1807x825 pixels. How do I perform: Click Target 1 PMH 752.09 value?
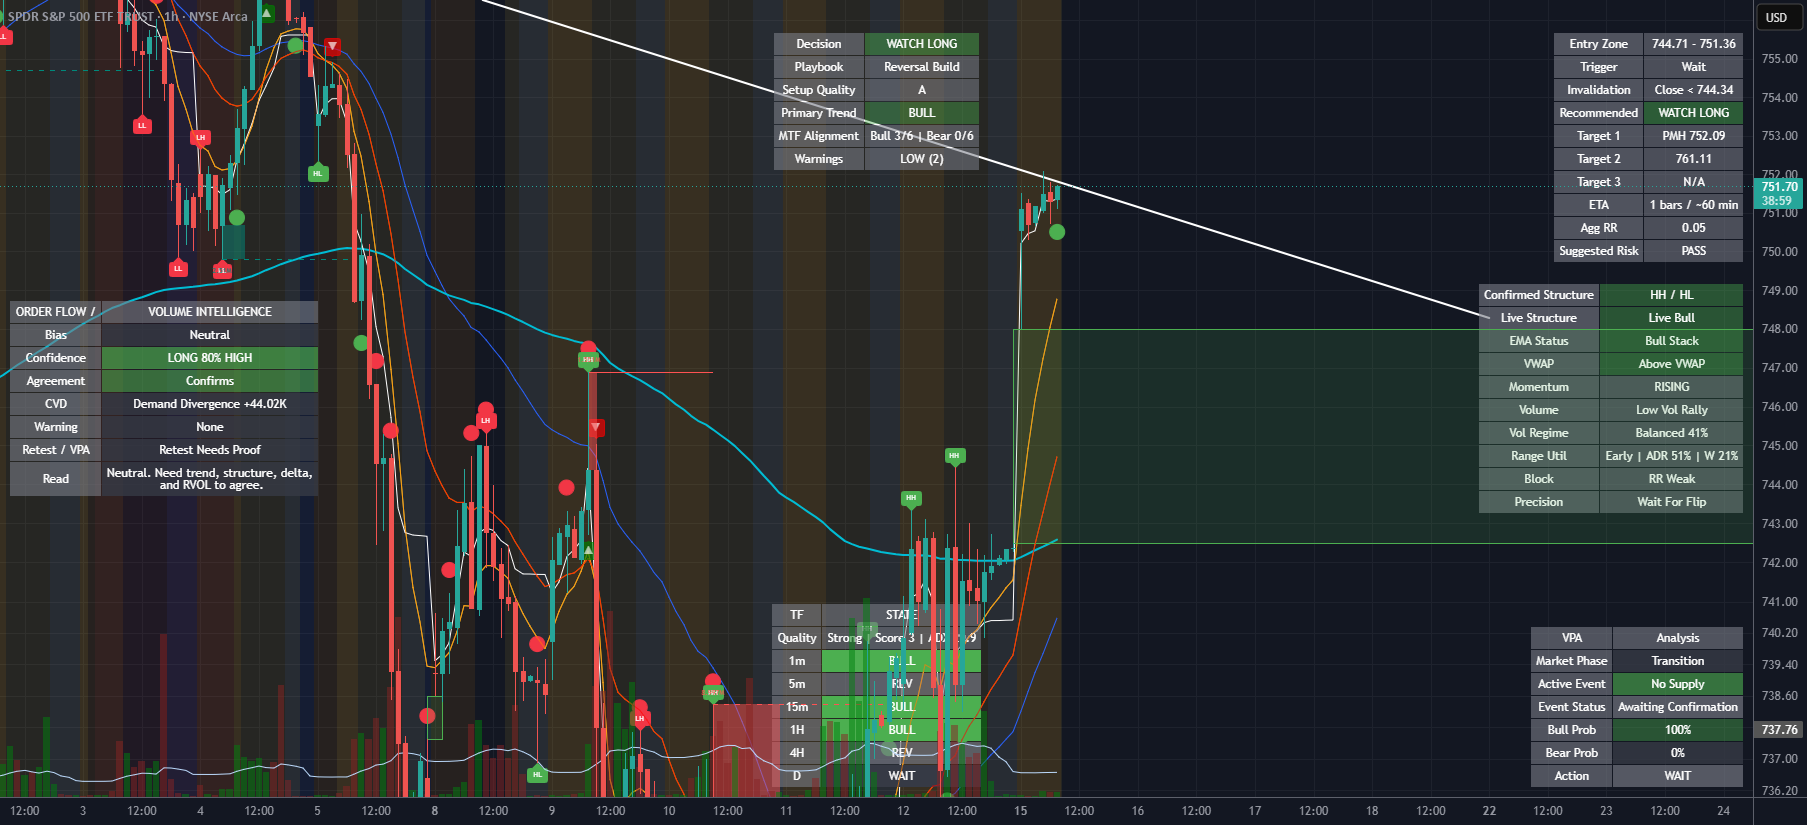click(1693, 136)
